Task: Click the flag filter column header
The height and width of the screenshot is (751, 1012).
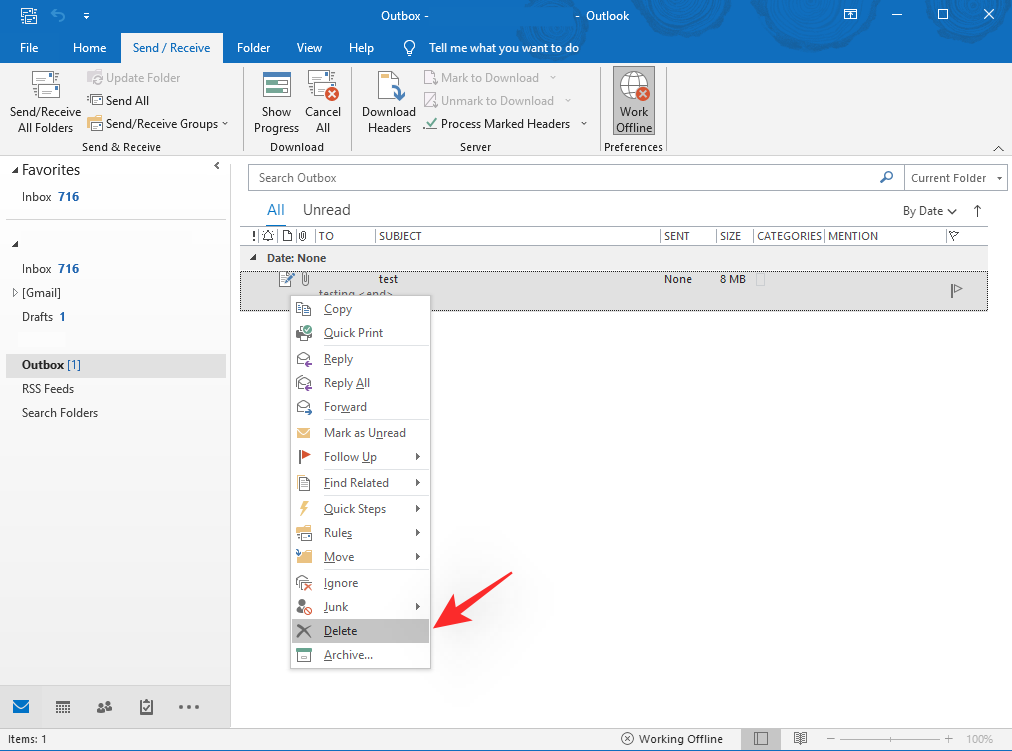Action: pos(953,236)
